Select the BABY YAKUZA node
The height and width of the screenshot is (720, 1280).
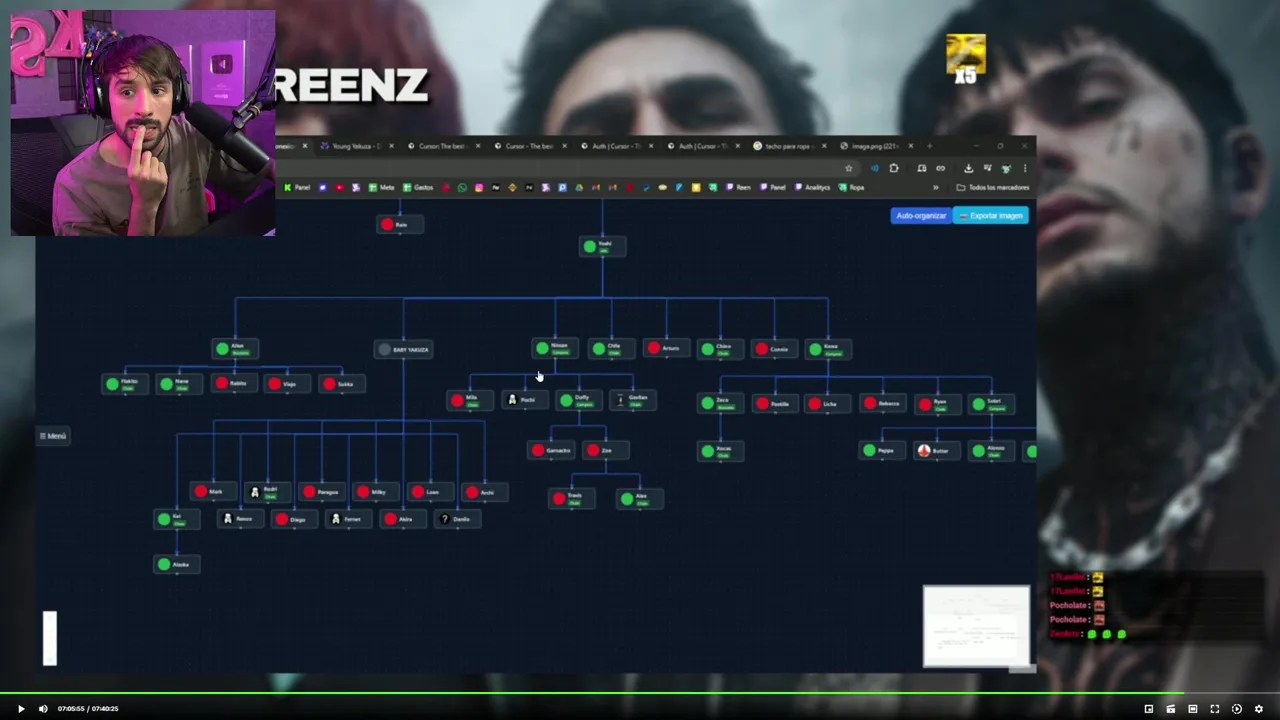point(404,349)
